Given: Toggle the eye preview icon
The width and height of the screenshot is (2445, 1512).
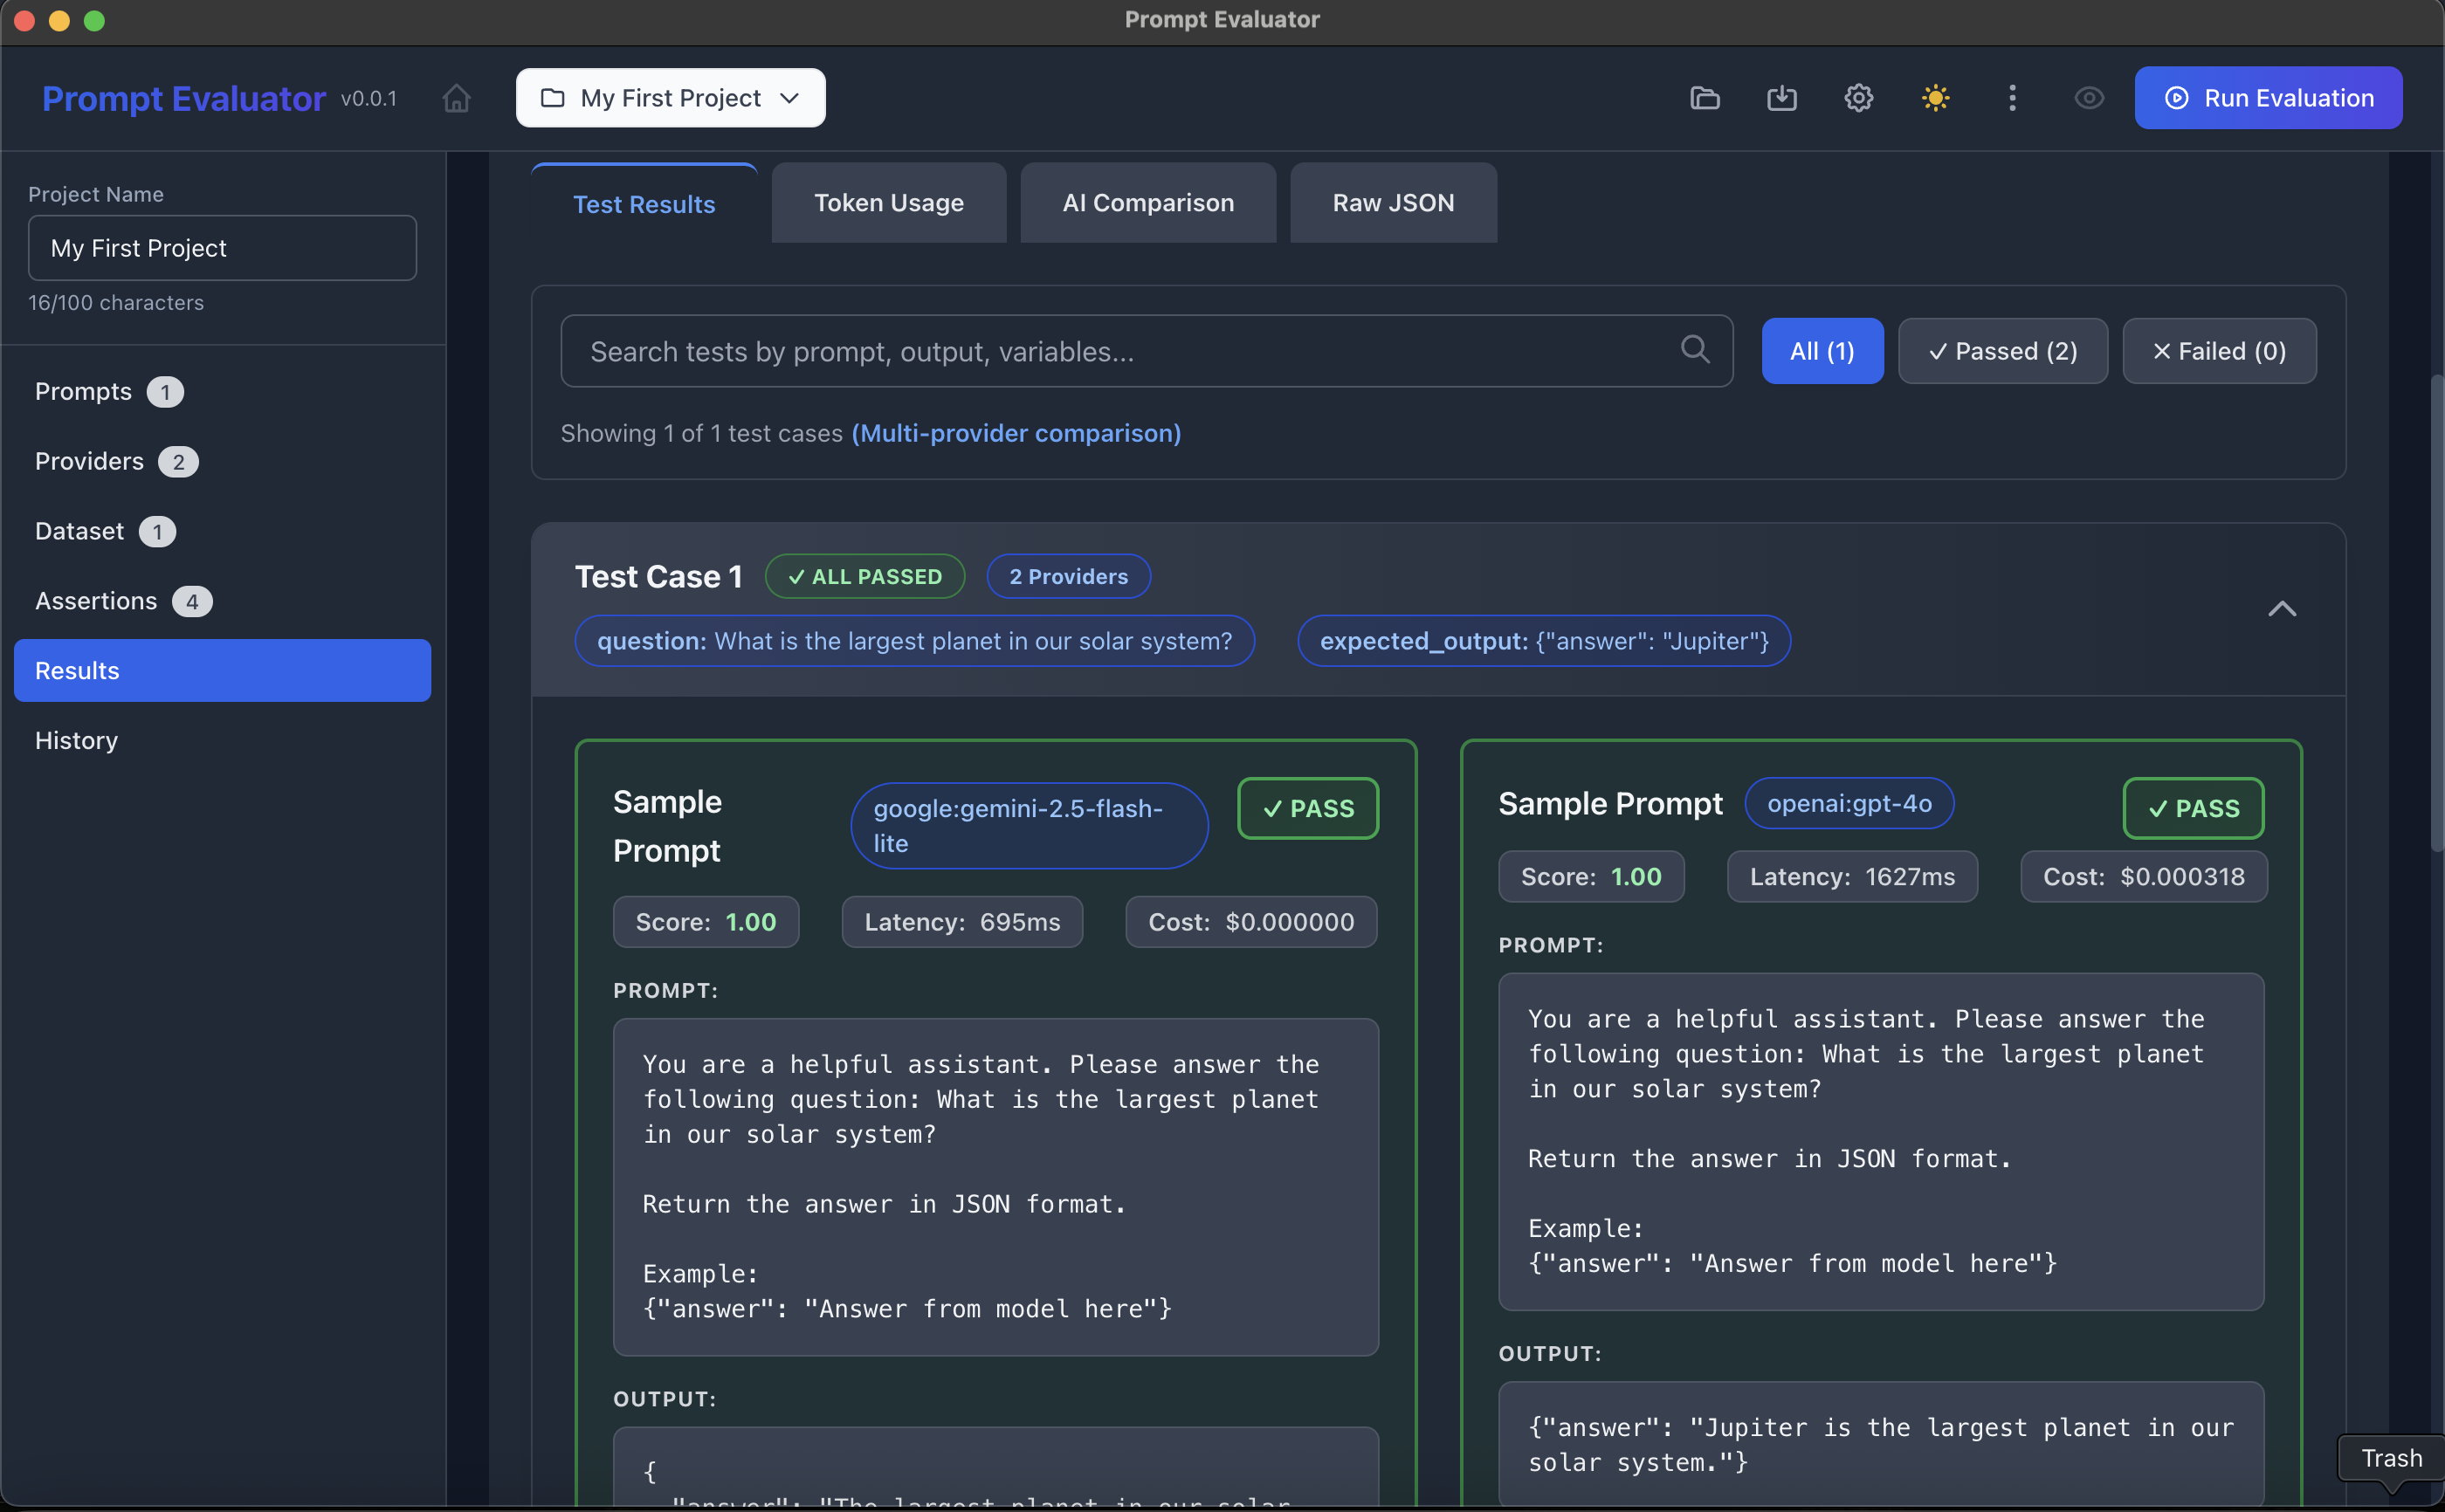Looking at the screenshot, I should 2089,98.
